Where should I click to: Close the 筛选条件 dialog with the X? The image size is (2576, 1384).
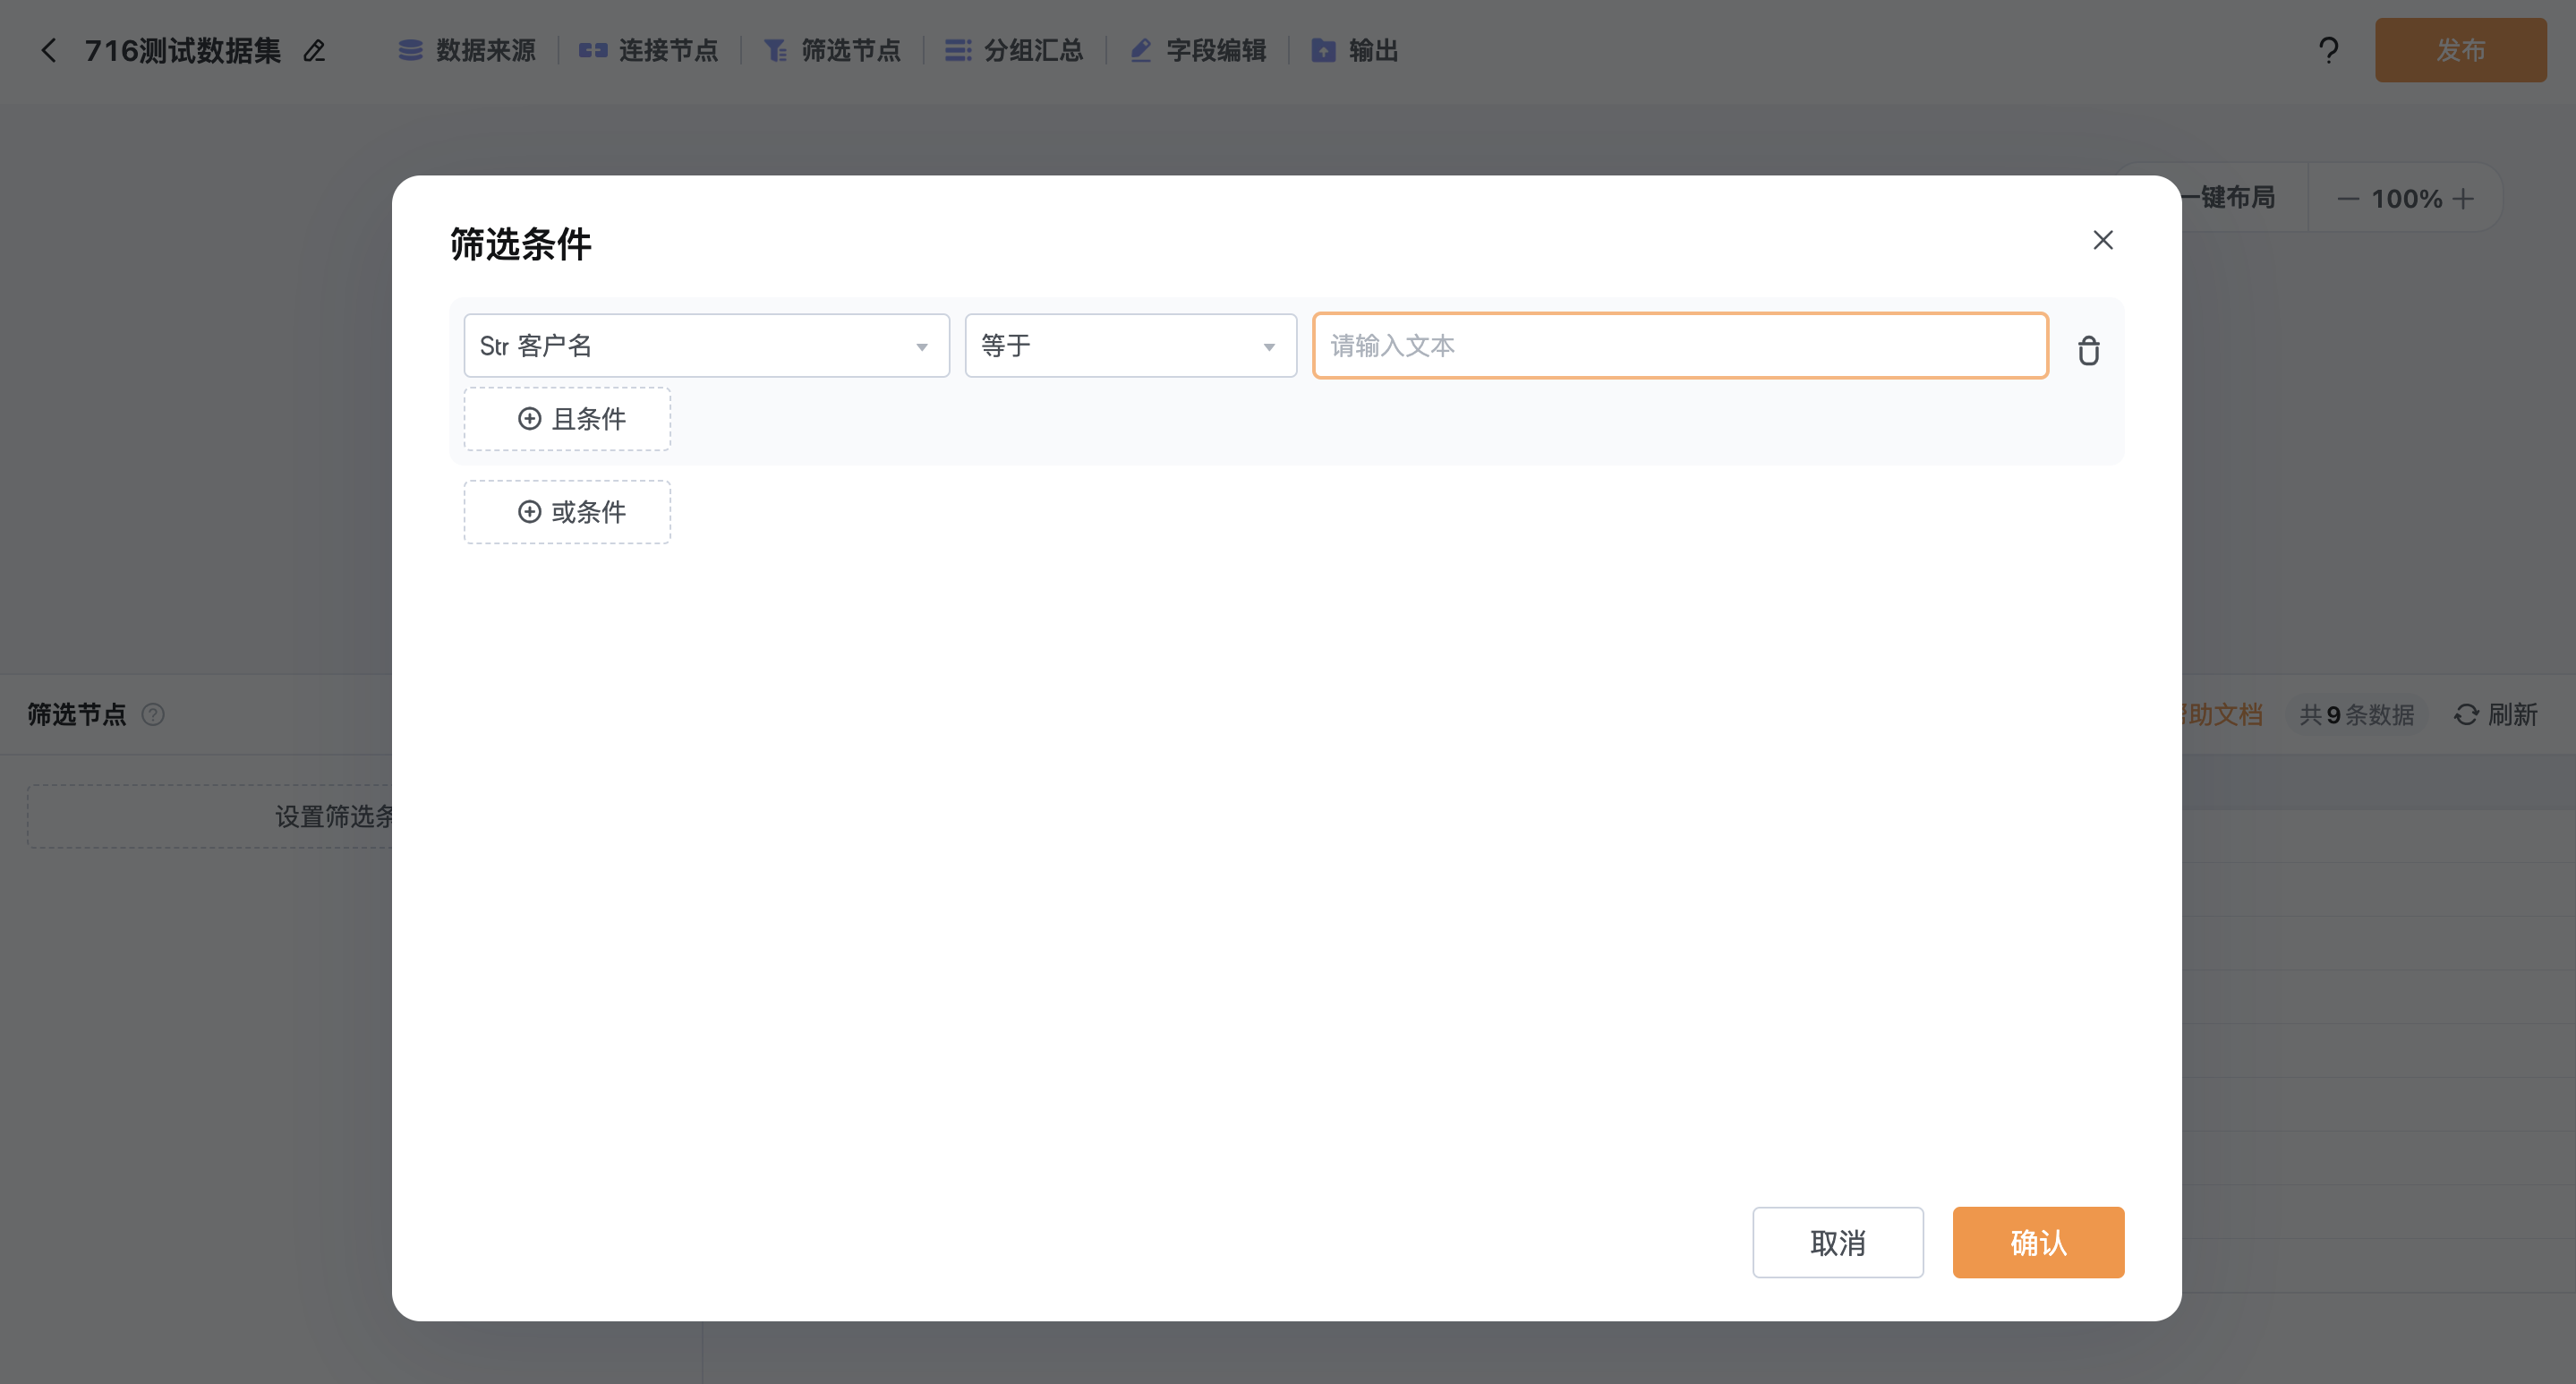2103,240
